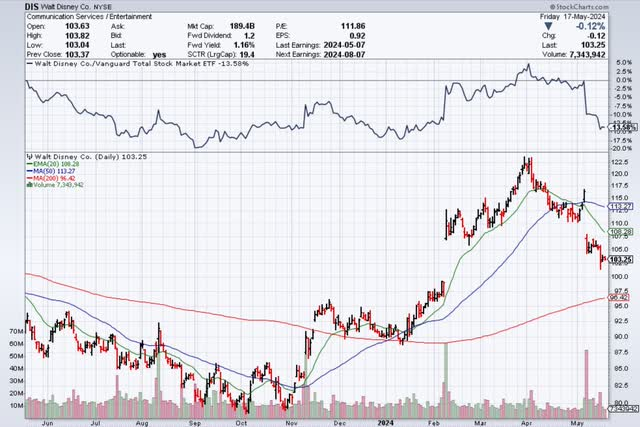Click the -0.12% percent change figure
This screenshot has height=427, width=640.
pos(590,26)
